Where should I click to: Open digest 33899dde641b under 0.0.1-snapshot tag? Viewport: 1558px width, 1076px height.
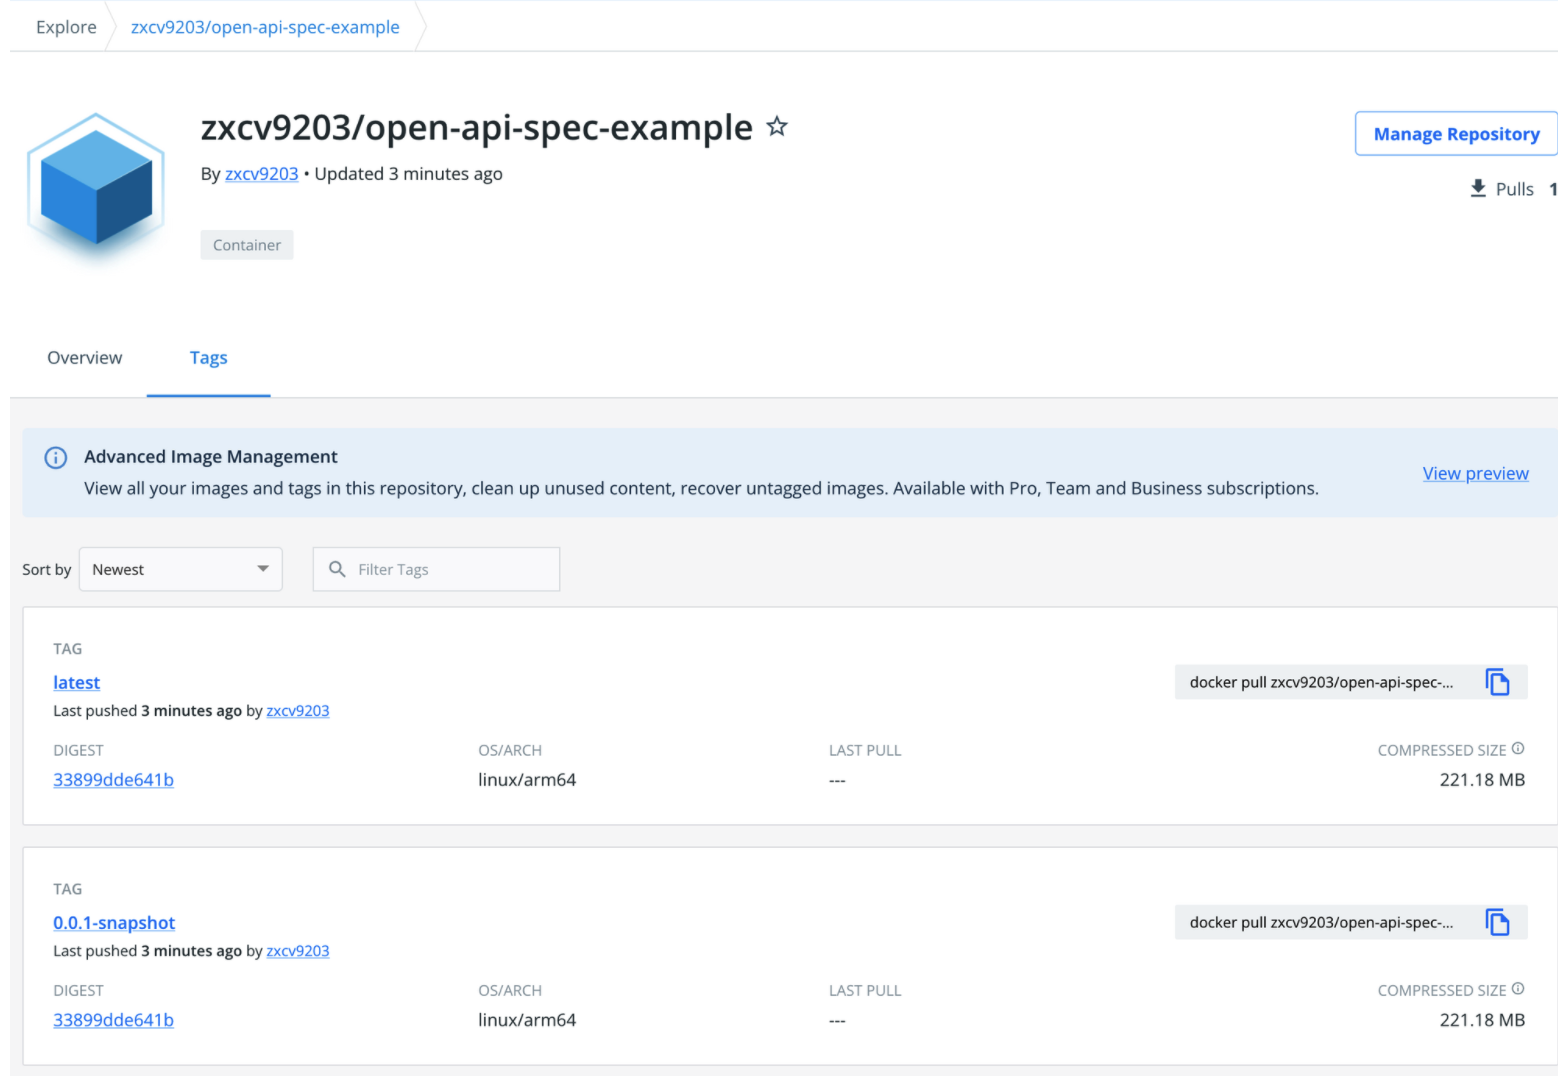[113, 1020]
